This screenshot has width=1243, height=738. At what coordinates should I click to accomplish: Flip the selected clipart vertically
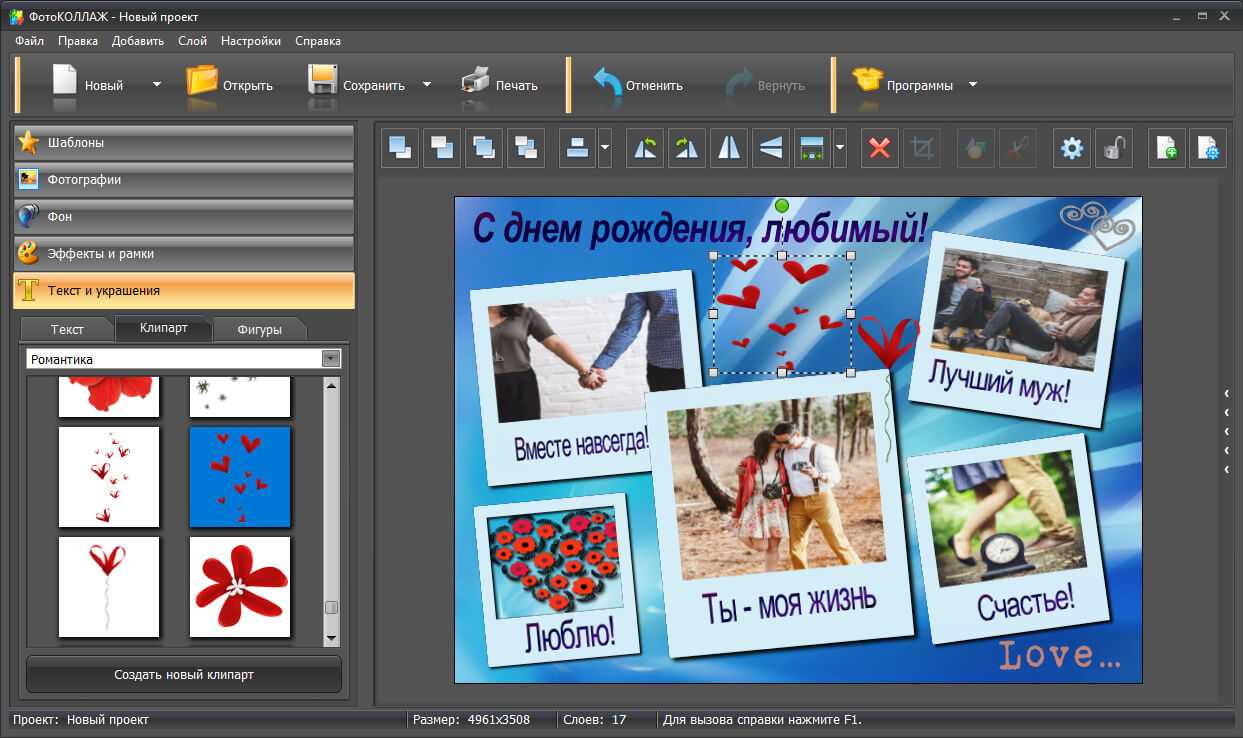771,149
